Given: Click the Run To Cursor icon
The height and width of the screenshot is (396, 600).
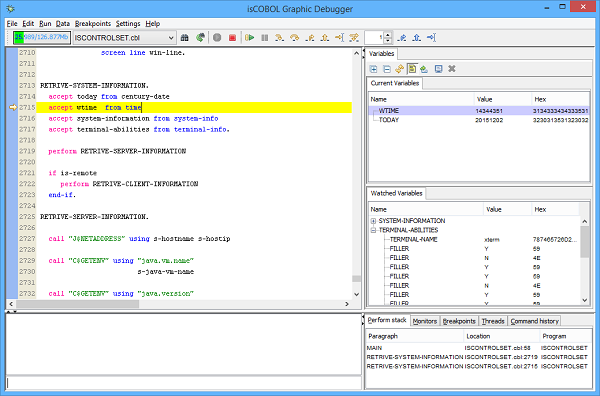Looking at the screenshot, I should point(339,37).
